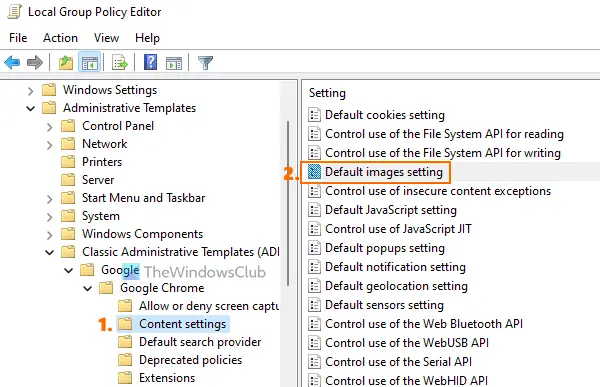Click the Filter funnel toolbar icon
This screenshot has height=387, width=600.
pos(205,62)
